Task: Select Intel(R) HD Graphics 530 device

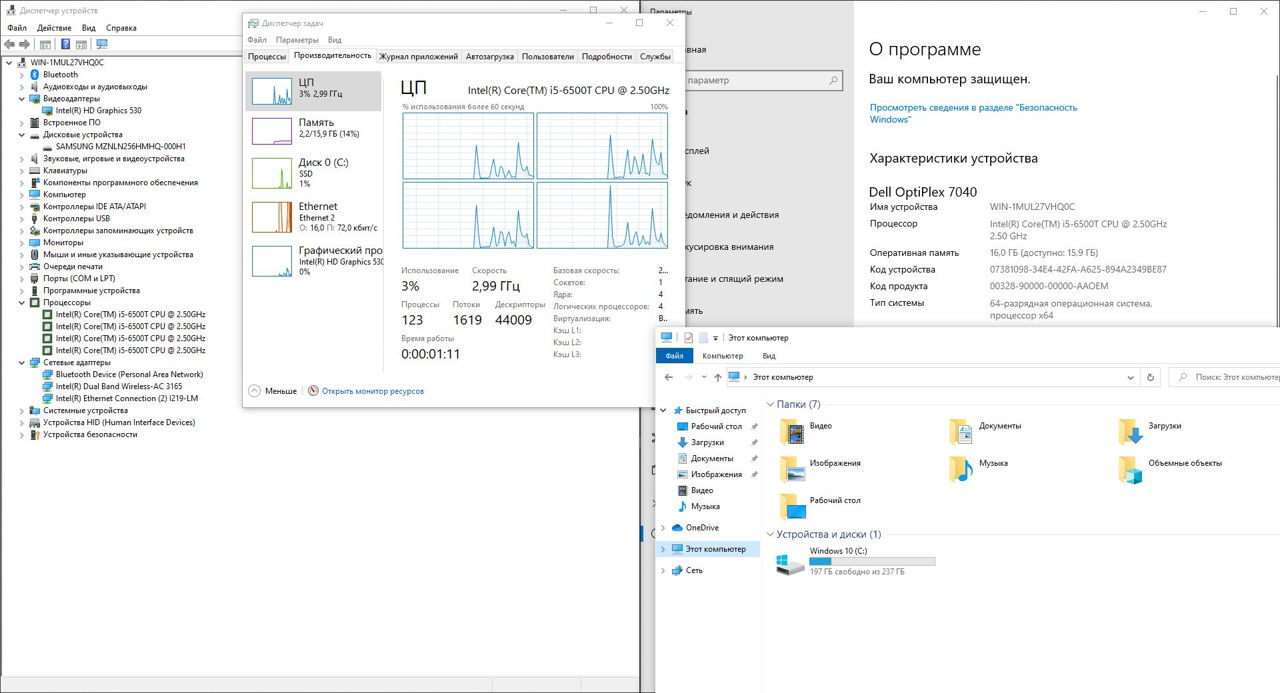Action: click(x=98, y=111)
